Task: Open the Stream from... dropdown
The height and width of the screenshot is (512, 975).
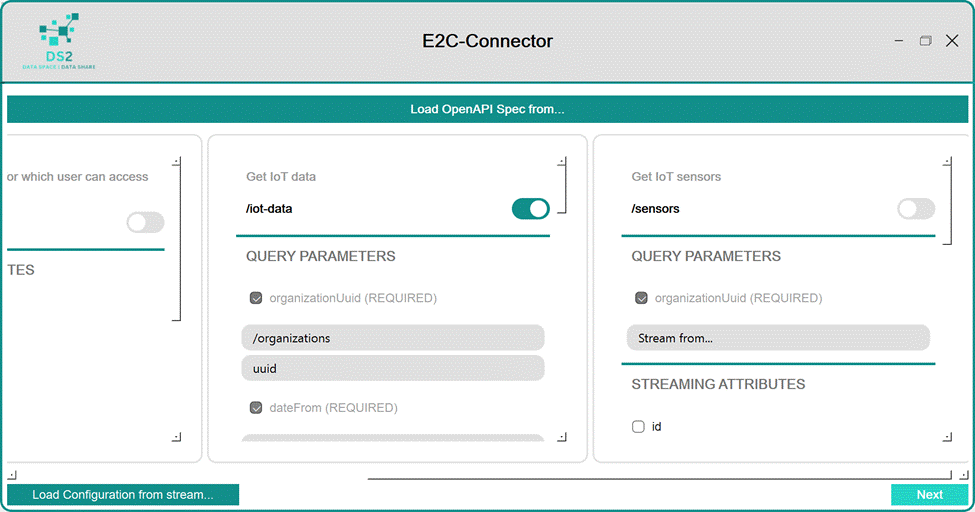Action: click(x=777, y=338)
